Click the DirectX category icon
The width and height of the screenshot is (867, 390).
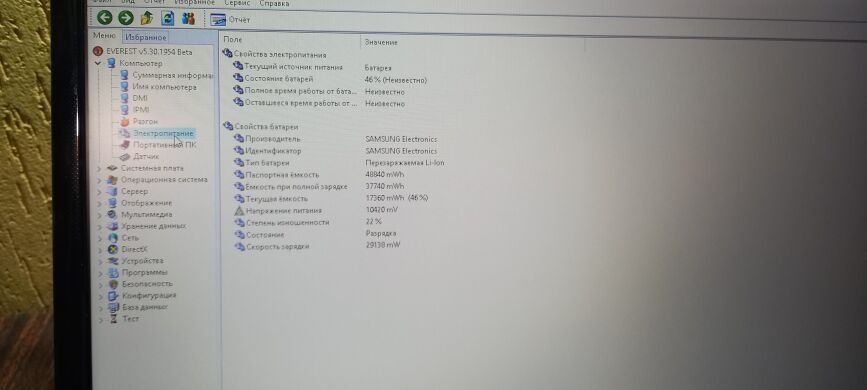113,249
